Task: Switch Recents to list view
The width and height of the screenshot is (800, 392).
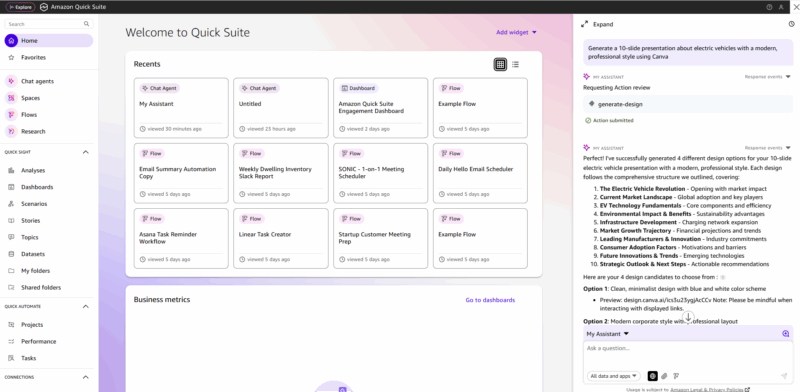Action: coord(515,64)
